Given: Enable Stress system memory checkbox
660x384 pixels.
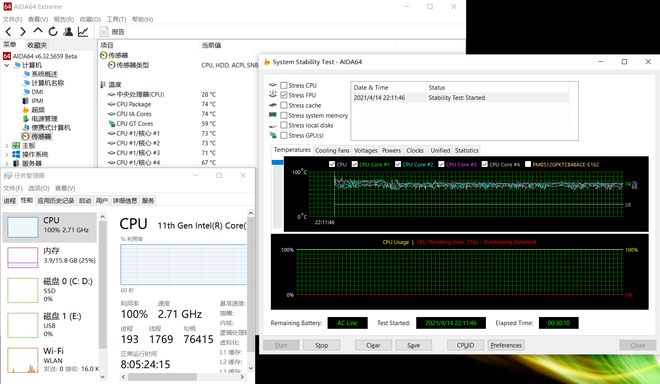Looking at the screenshot, I should tap(284, 115).
